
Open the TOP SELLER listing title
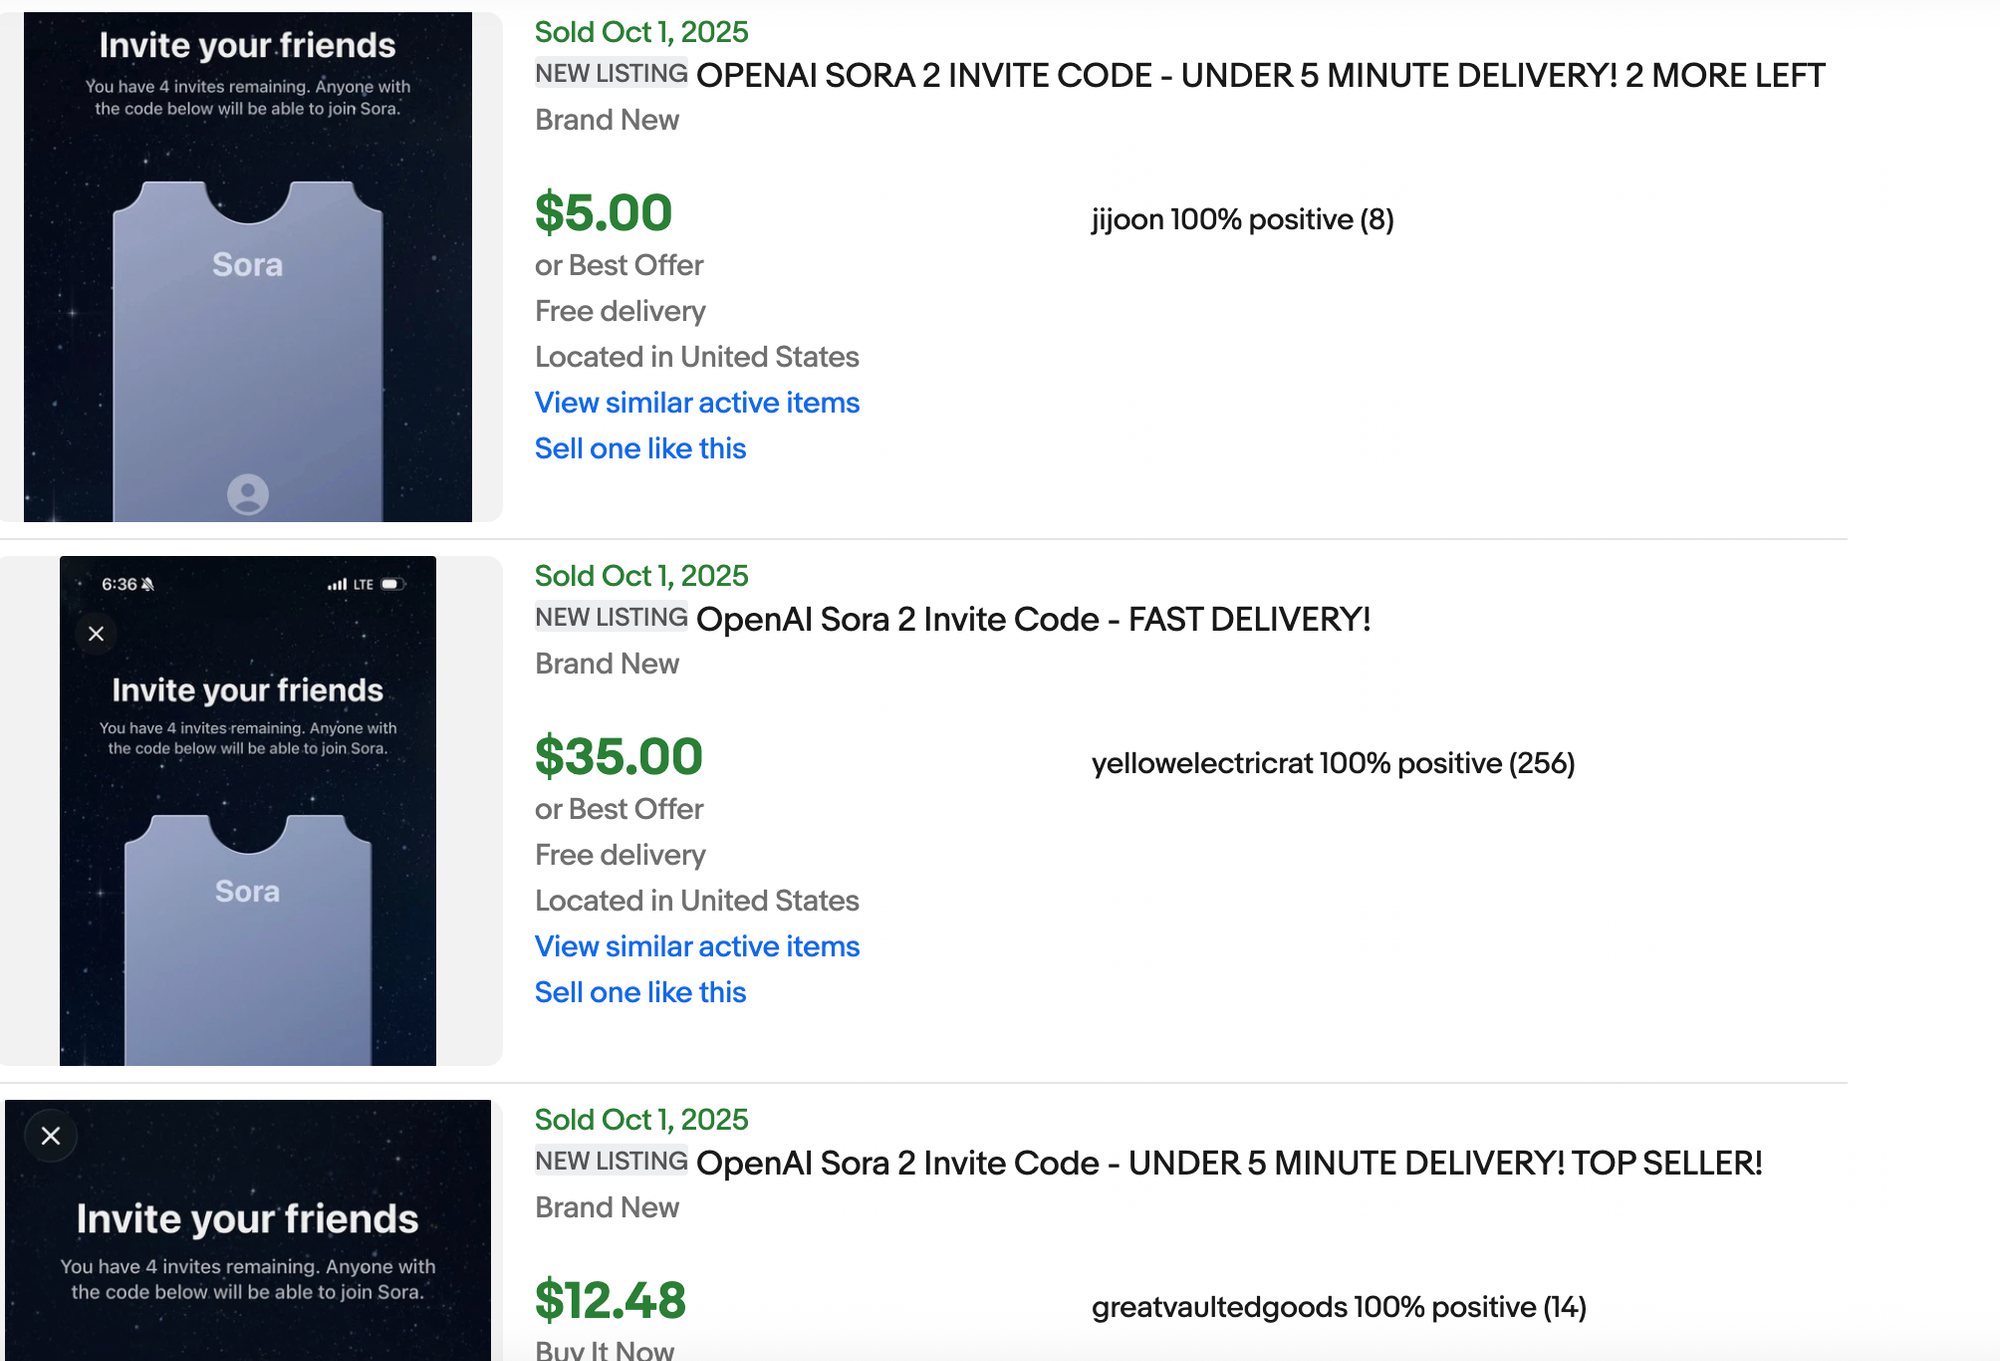(1229, 1163)
